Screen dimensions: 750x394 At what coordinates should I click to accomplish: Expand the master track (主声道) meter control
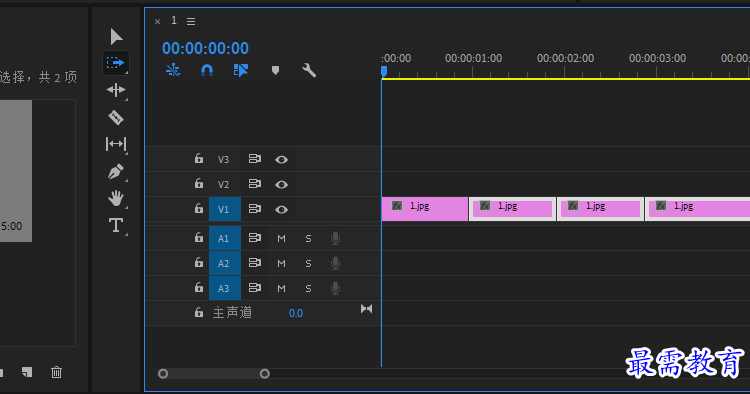point(366,309)
